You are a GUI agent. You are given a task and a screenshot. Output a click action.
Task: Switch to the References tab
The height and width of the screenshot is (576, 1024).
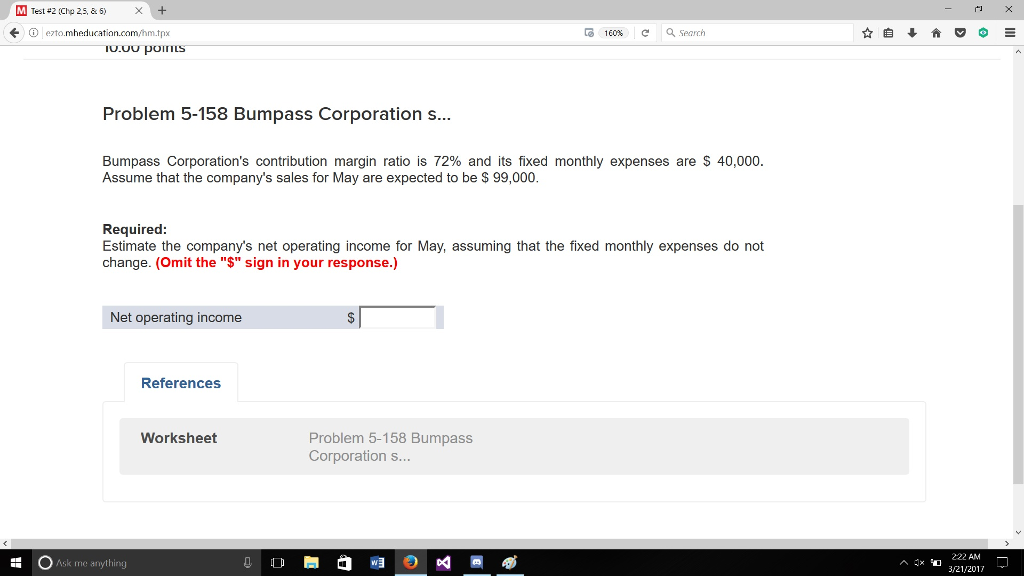[180, 383]
